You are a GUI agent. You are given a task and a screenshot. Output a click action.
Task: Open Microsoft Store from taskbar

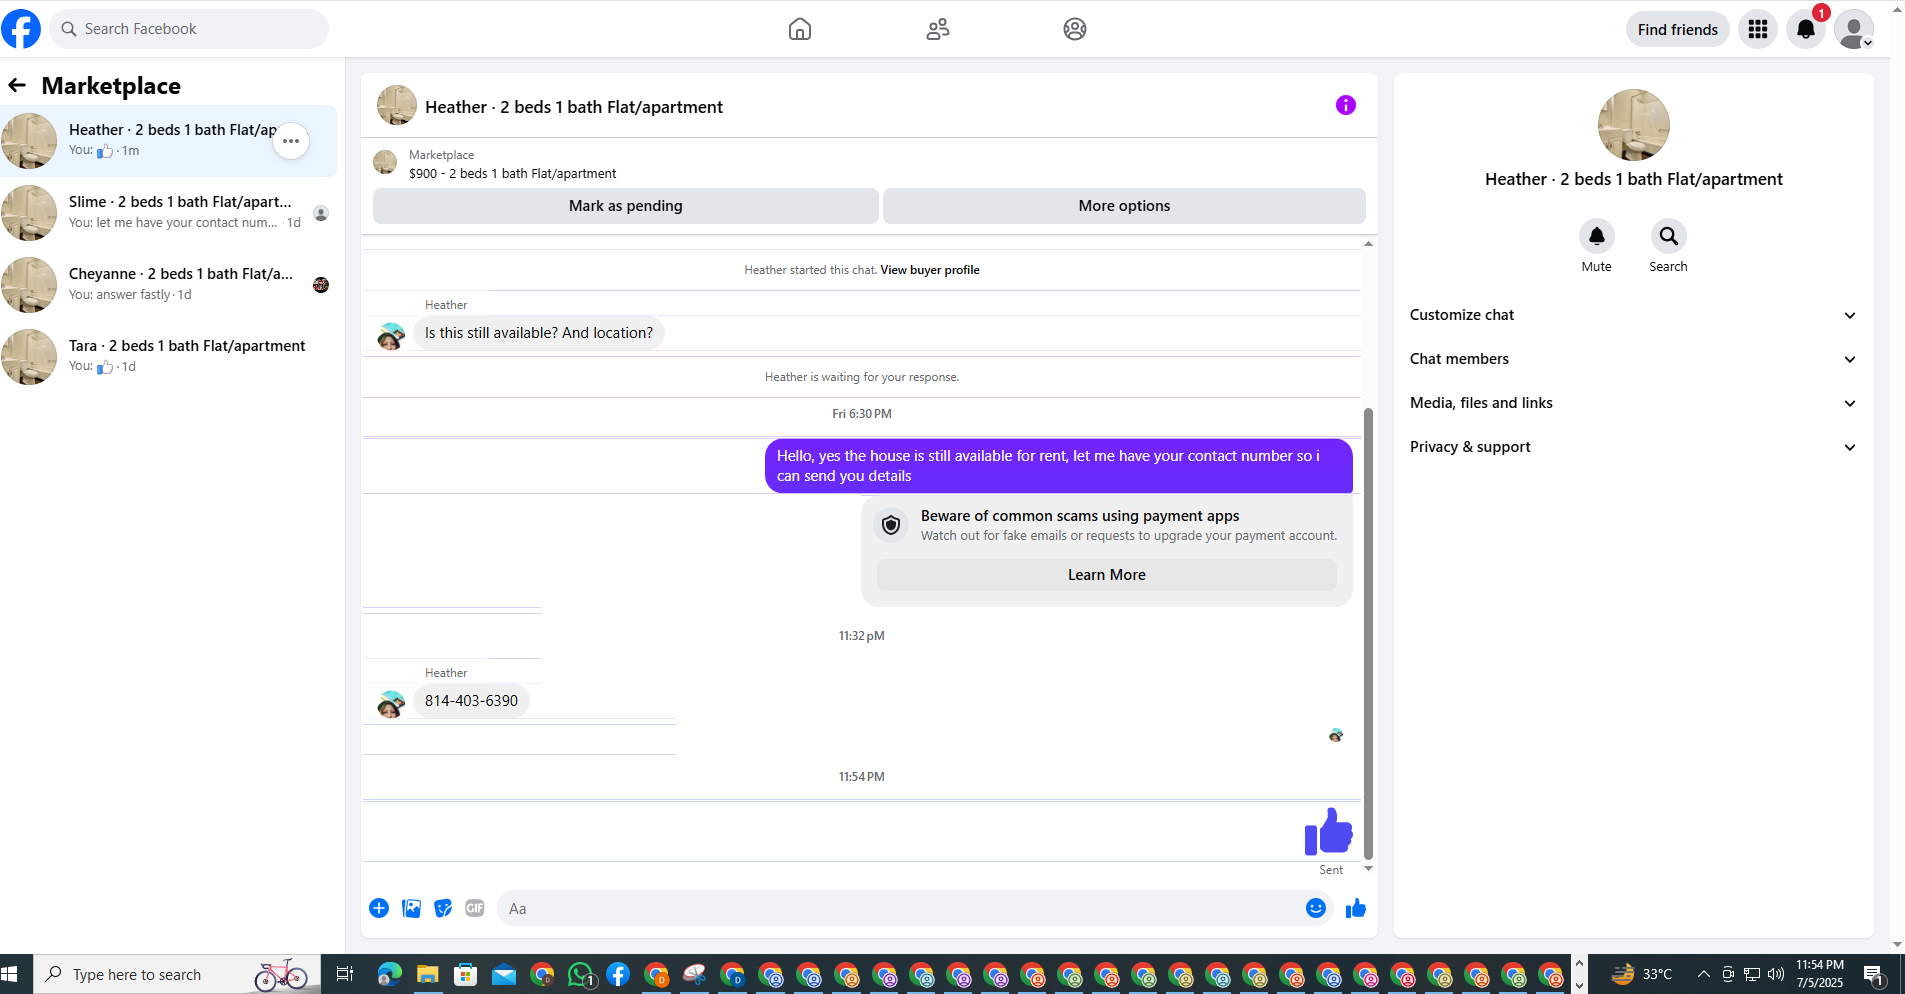click(x=466, y=974)
